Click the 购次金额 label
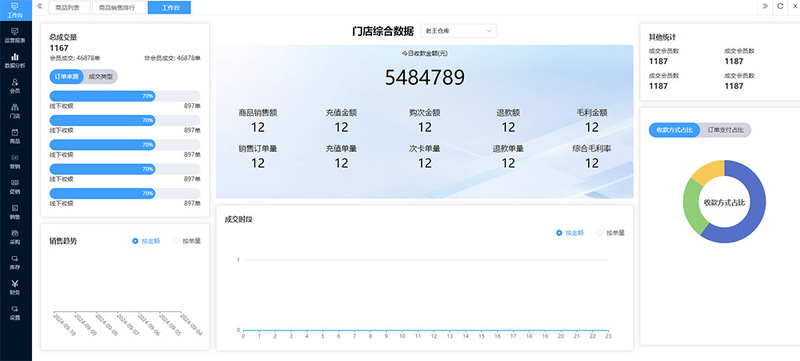The image size is (800, 361). (x=424, y=113)
